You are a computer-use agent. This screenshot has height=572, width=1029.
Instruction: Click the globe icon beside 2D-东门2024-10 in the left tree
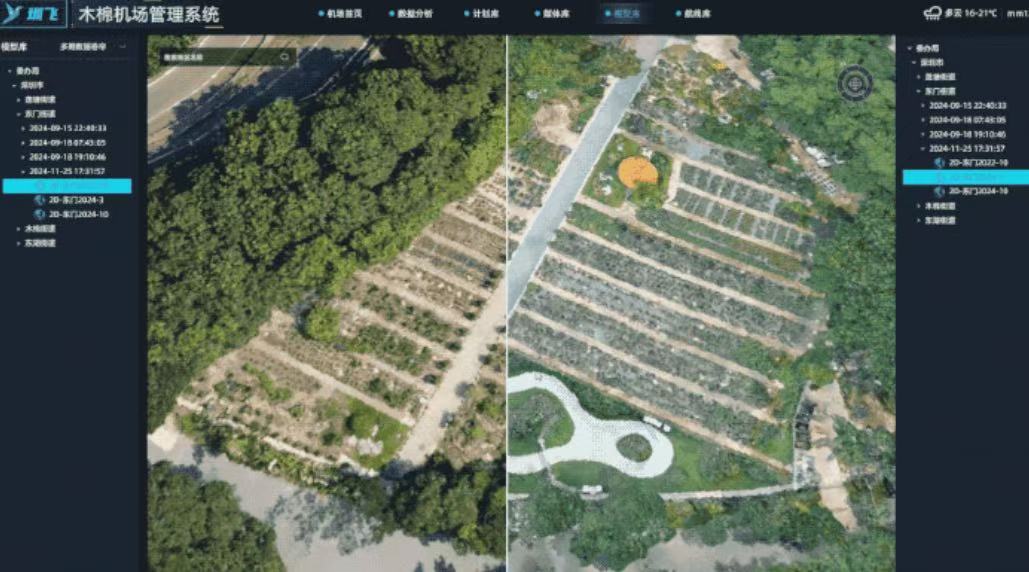pyautogui.click(x=39, y=214)
